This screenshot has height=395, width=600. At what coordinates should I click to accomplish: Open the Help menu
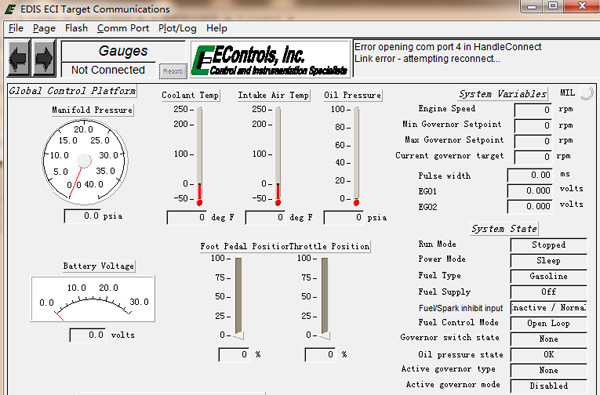(217, 28)
